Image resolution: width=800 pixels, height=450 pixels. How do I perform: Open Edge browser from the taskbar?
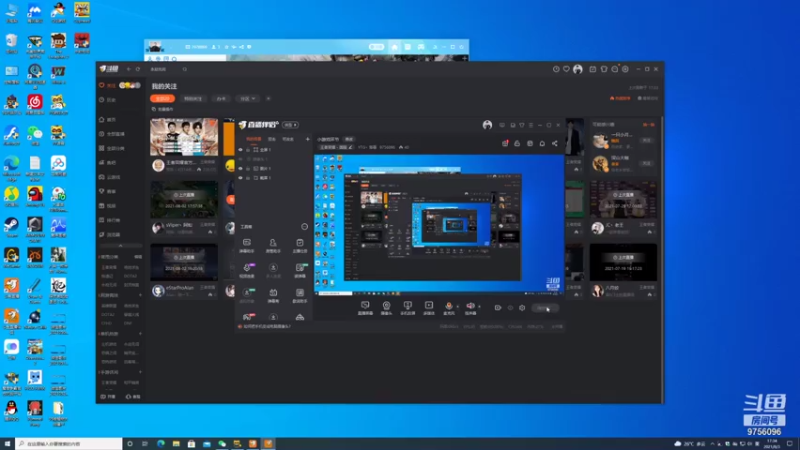[x=161, y=443]
